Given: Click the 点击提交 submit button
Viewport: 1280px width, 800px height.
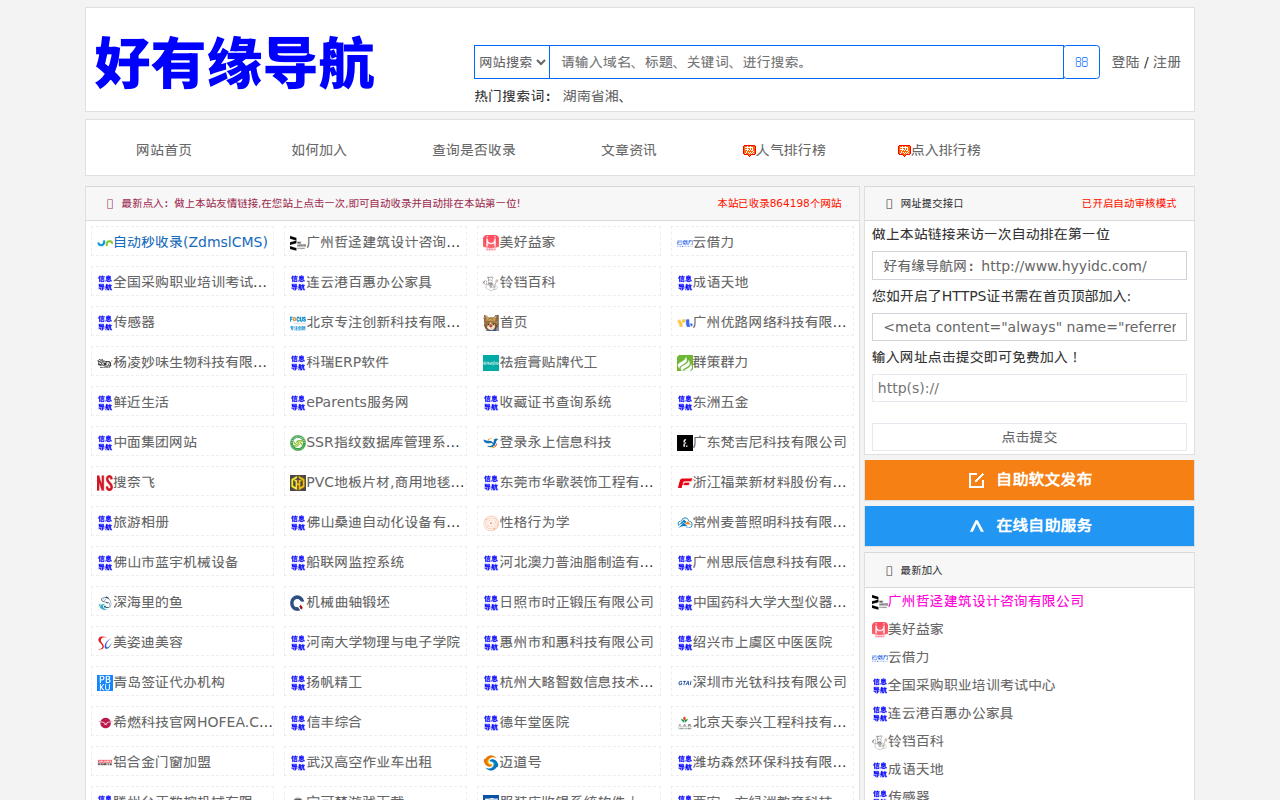Looking at the screenshot, I should point(1029,437).
